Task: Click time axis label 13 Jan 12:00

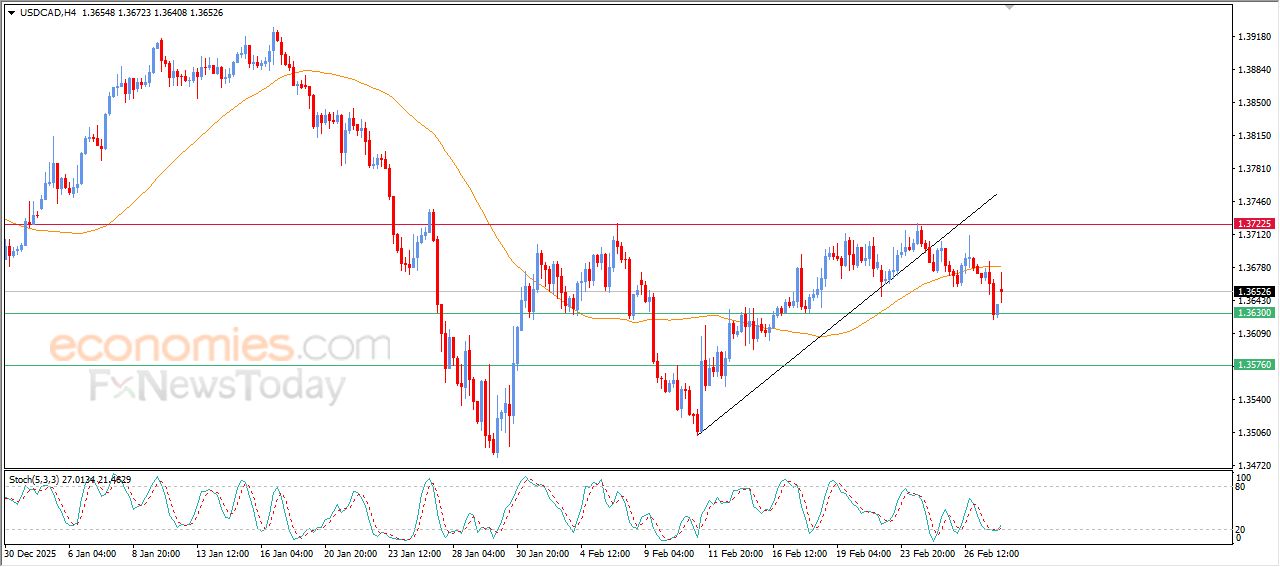Action: (222, 553)
